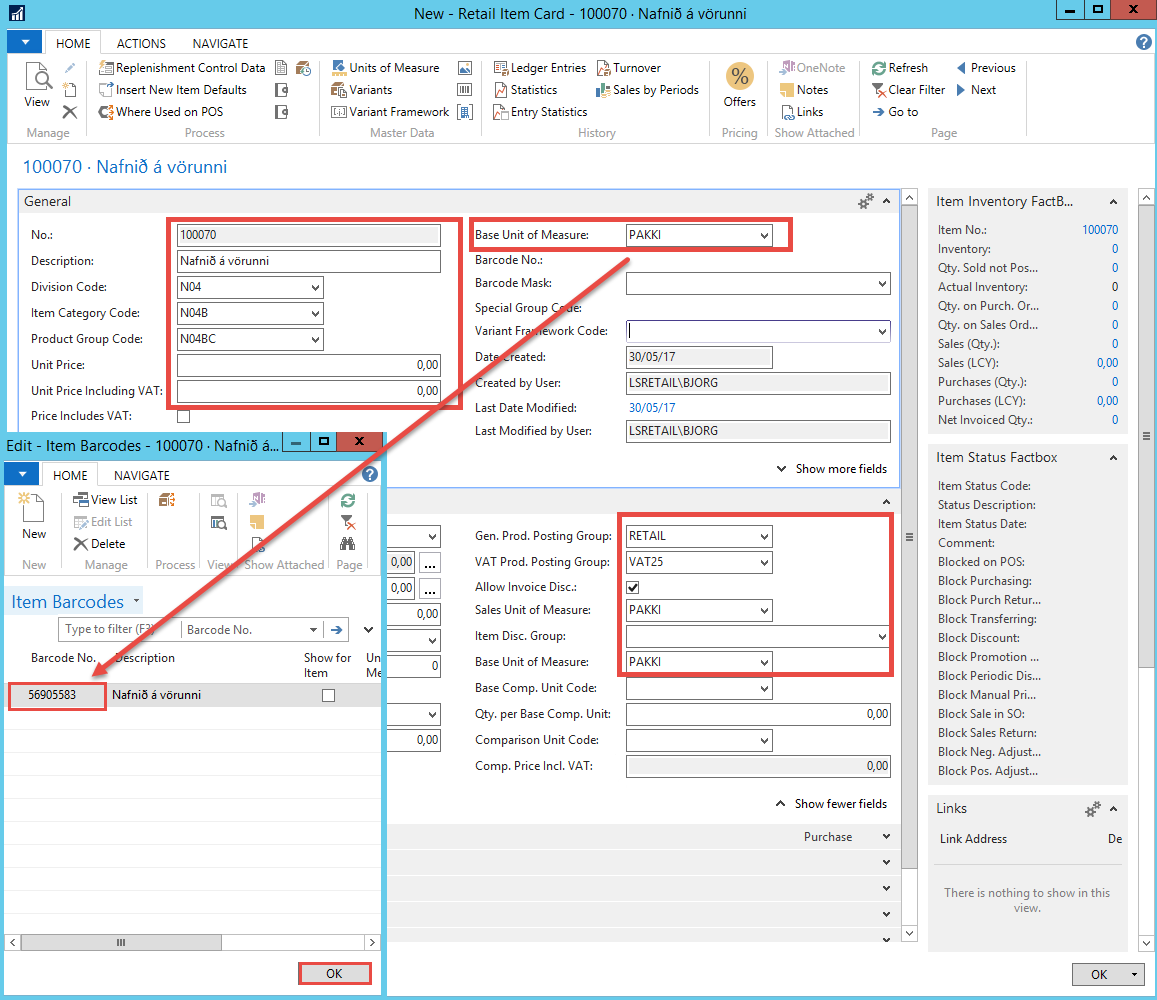
Task: Collapse the Item Status Factbox
Action: 1114,458
